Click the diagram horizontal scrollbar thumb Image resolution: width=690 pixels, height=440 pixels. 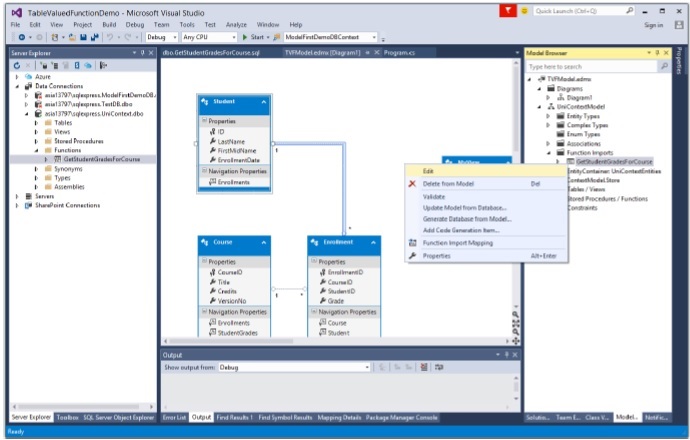pyautogui.click(x=231, y=341)
